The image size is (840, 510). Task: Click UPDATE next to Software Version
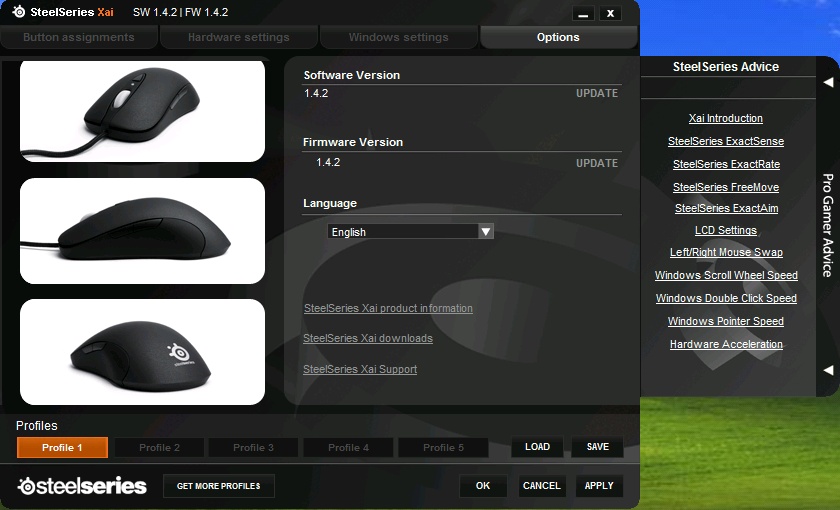click(596, 93)
